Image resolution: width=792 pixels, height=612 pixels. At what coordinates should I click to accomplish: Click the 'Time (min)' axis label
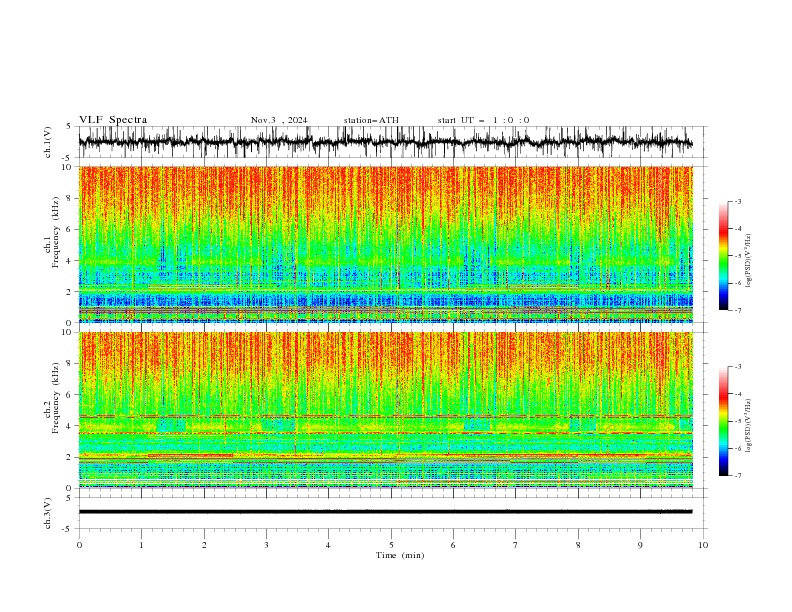(x=400, y=555)
